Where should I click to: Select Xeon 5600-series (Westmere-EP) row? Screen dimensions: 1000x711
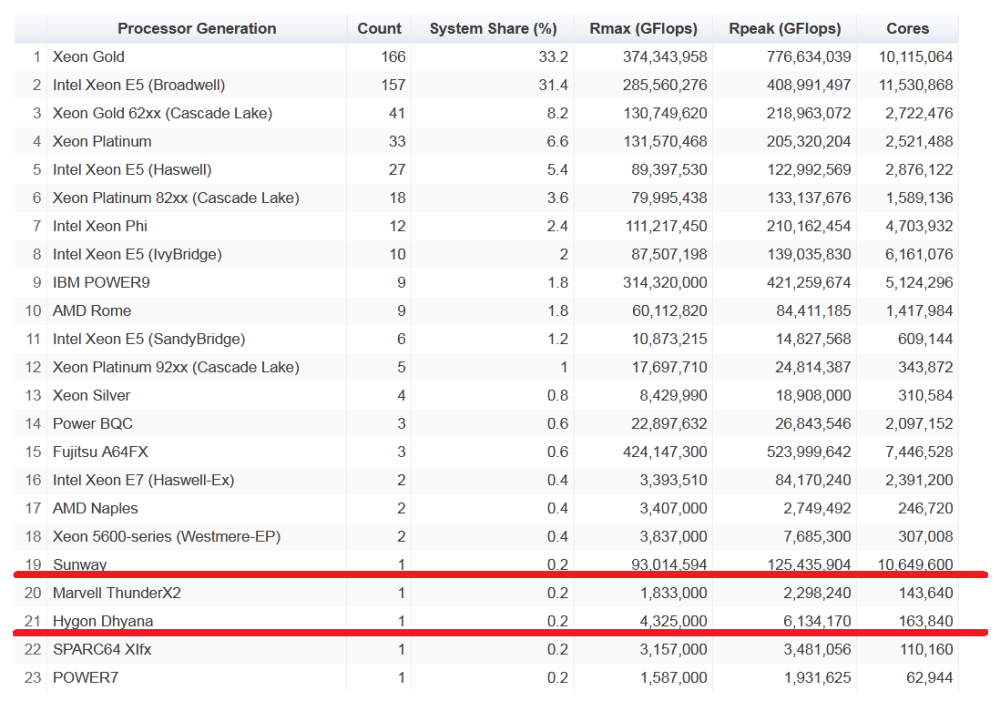click(166, 537)
